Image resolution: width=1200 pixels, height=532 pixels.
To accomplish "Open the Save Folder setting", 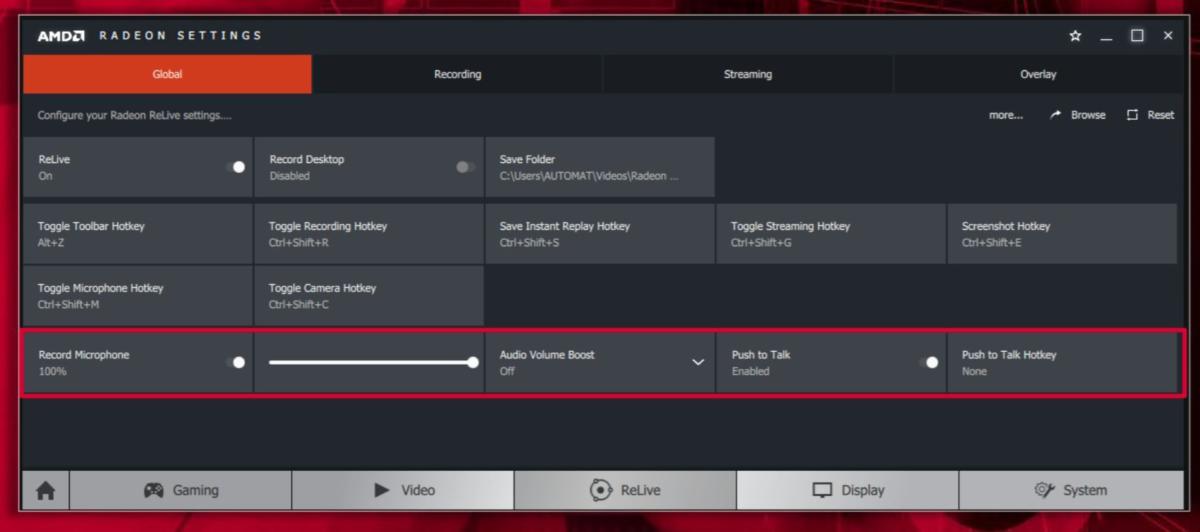I will tap(600, 167).
